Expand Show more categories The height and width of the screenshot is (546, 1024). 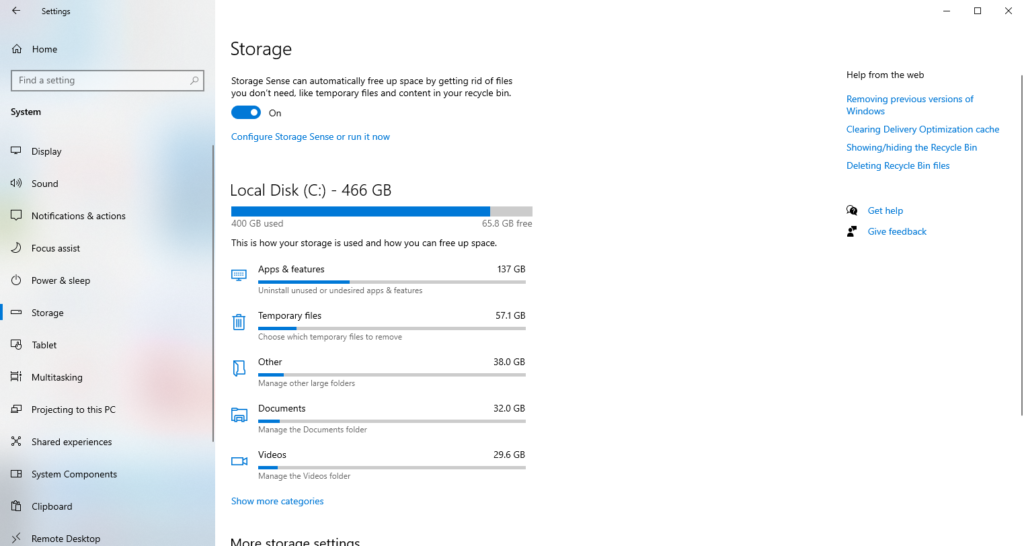(x=277, y=501)
